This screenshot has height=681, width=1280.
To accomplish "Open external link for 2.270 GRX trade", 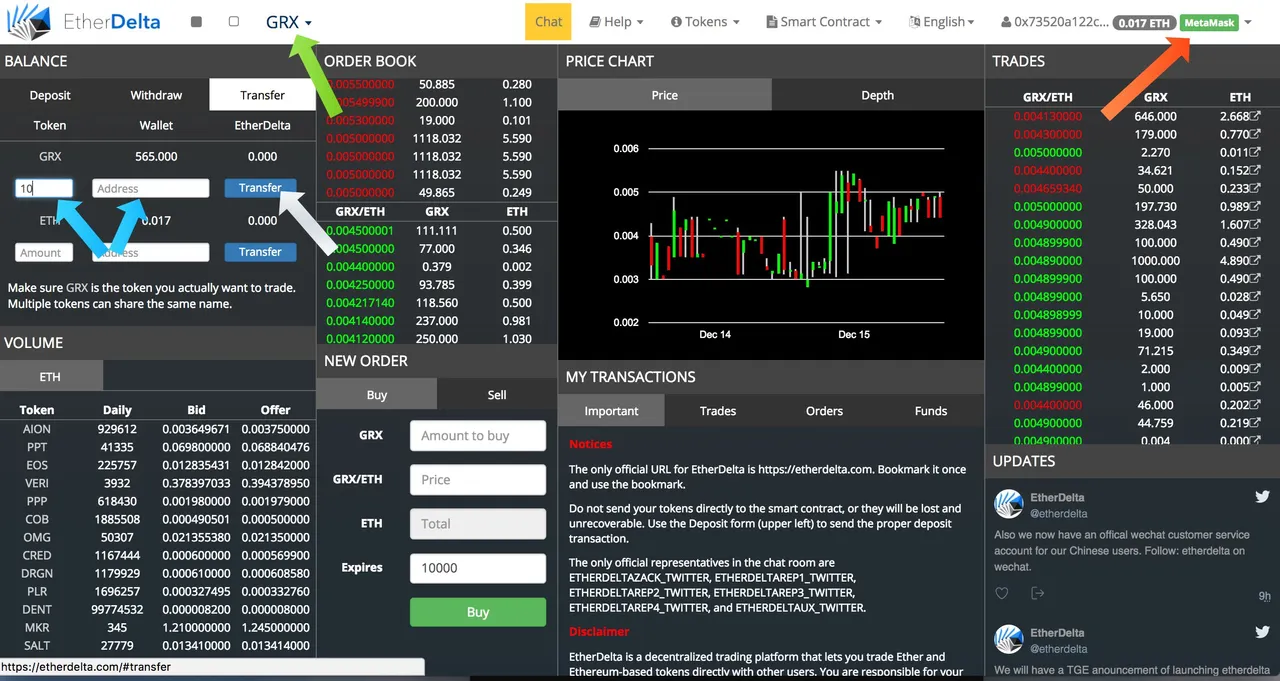I will 1255,153.
